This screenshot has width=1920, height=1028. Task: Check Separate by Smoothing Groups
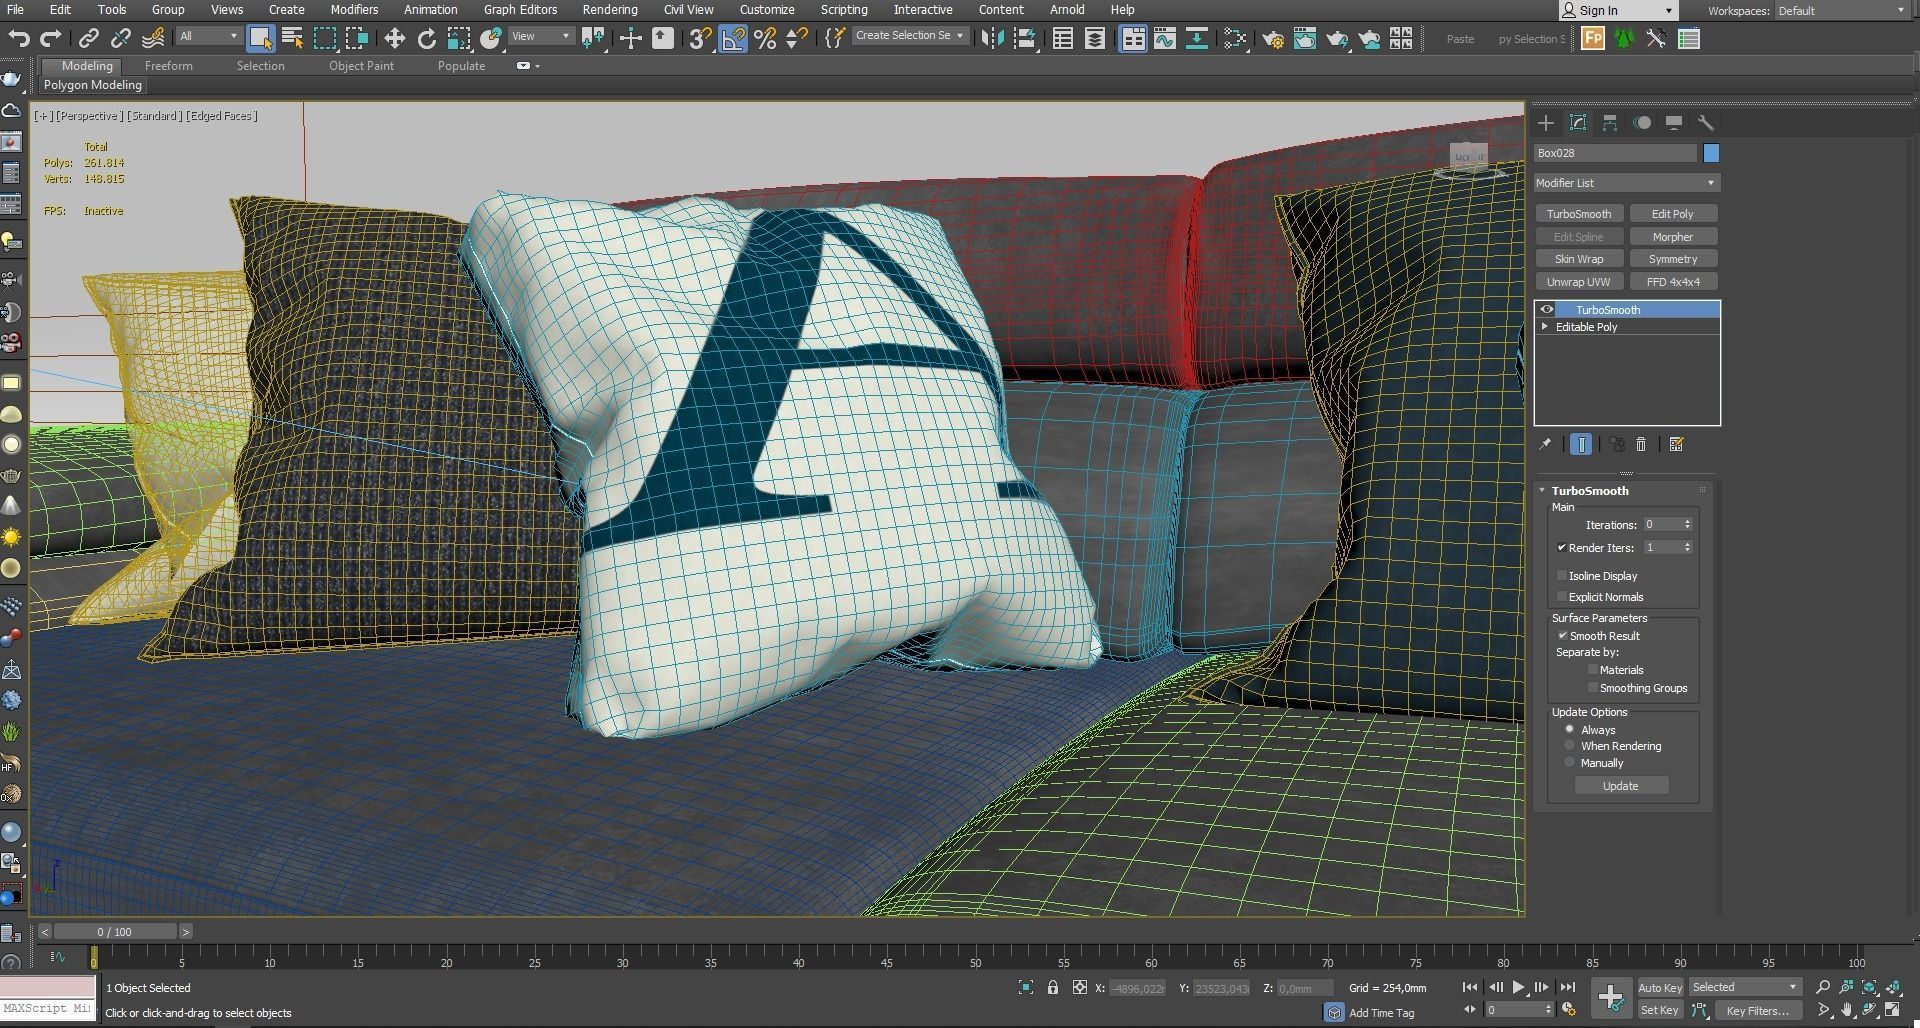(1593, 688)
